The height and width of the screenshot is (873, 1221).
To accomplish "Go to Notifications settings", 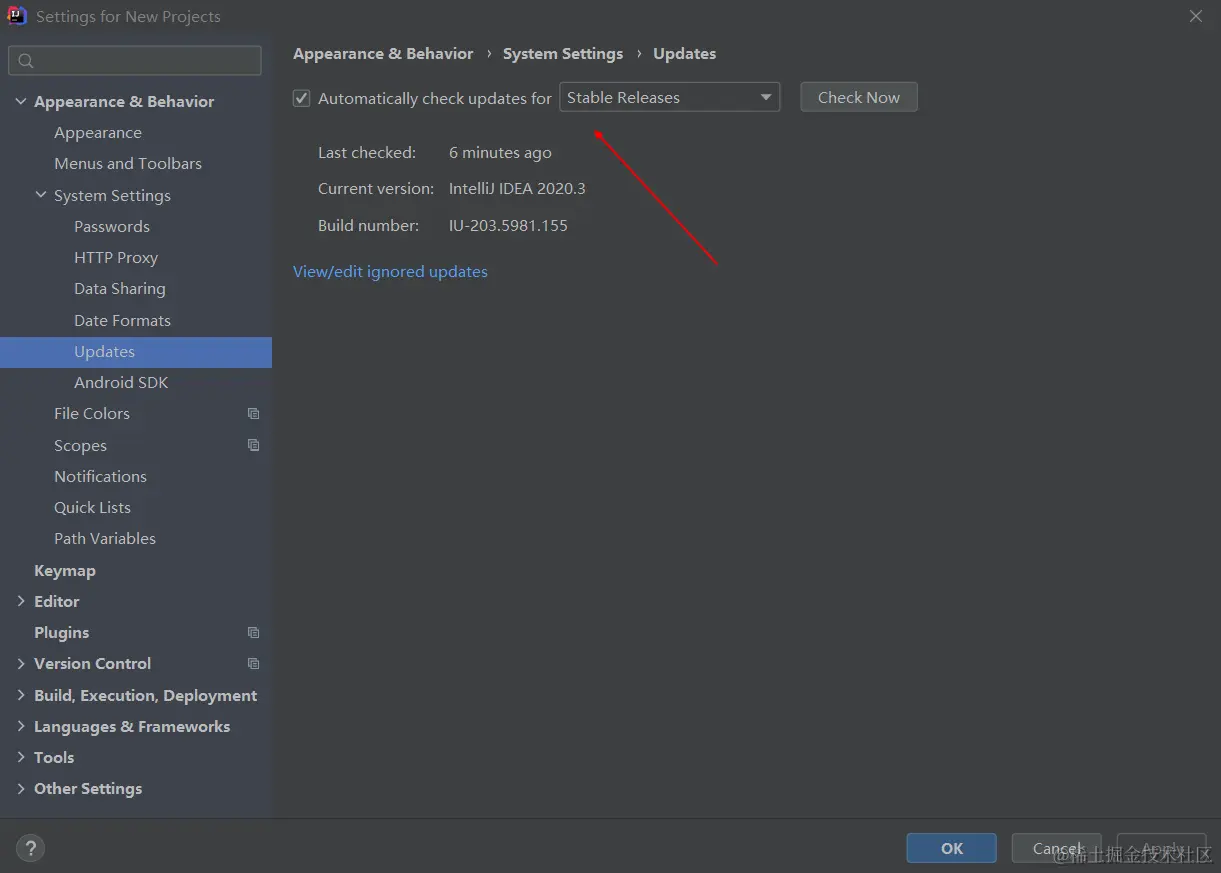I will tap(100, 476).
